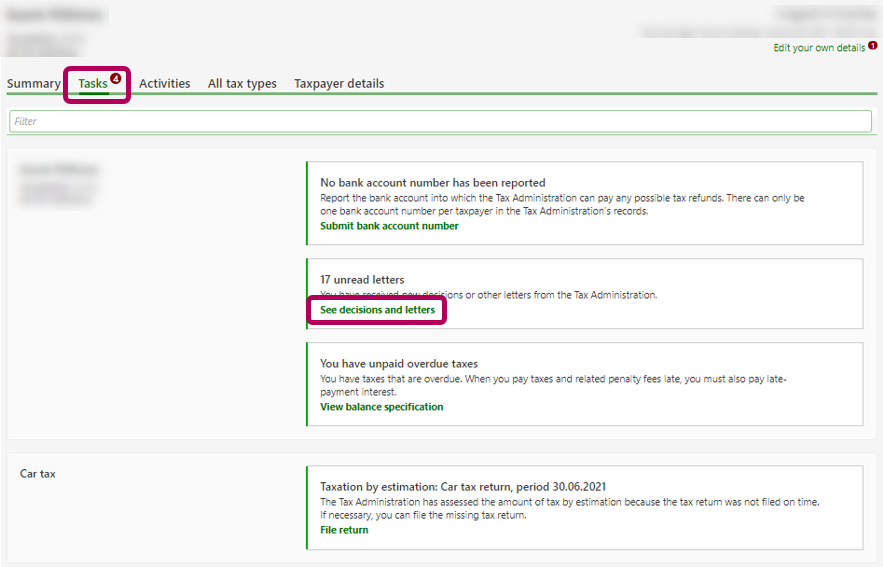The image size is (883, 567).
Task: Switch to the Activities tab
Action: [x=164, y=84]
